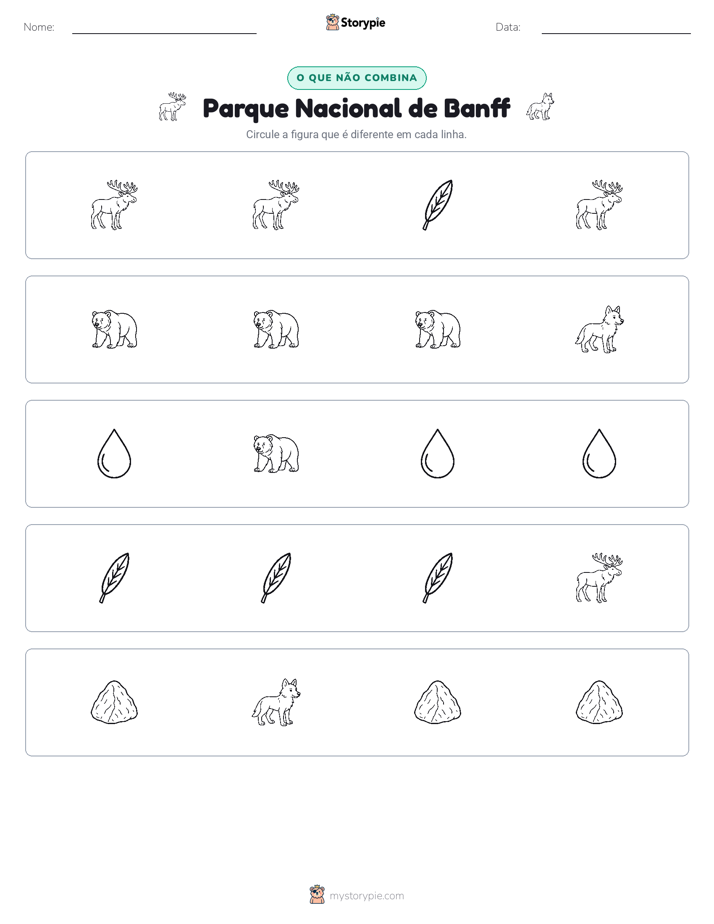Click the third rock pile in the bottom row
Screen dimensions: 714x924
coord(438,702)
